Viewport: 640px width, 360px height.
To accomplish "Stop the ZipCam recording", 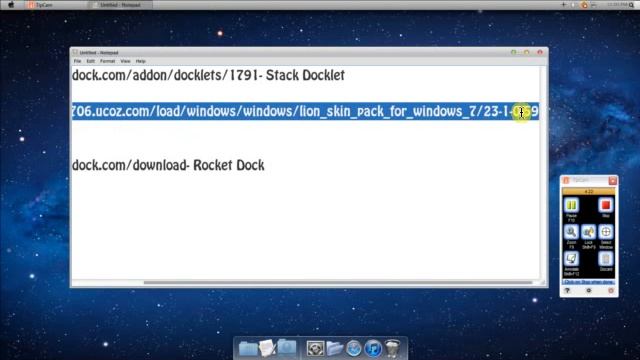I will 606,205.
